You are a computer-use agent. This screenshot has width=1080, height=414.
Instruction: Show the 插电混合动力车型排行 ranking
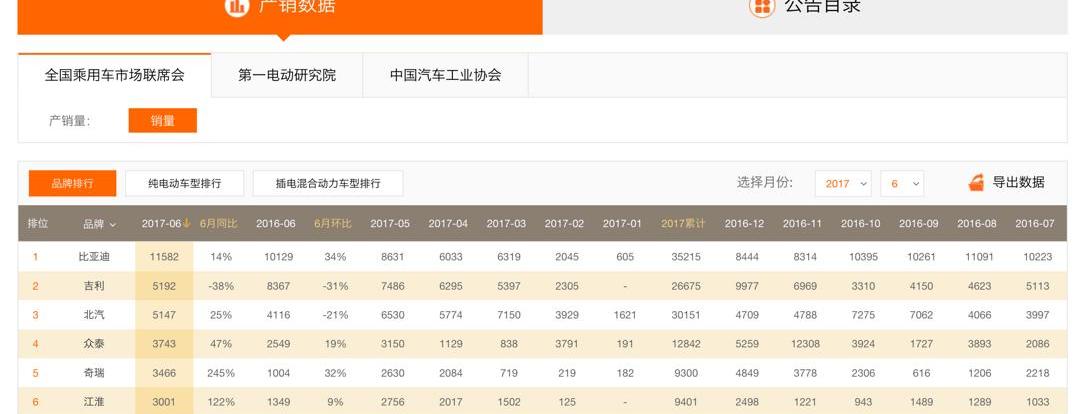[328, 183]
